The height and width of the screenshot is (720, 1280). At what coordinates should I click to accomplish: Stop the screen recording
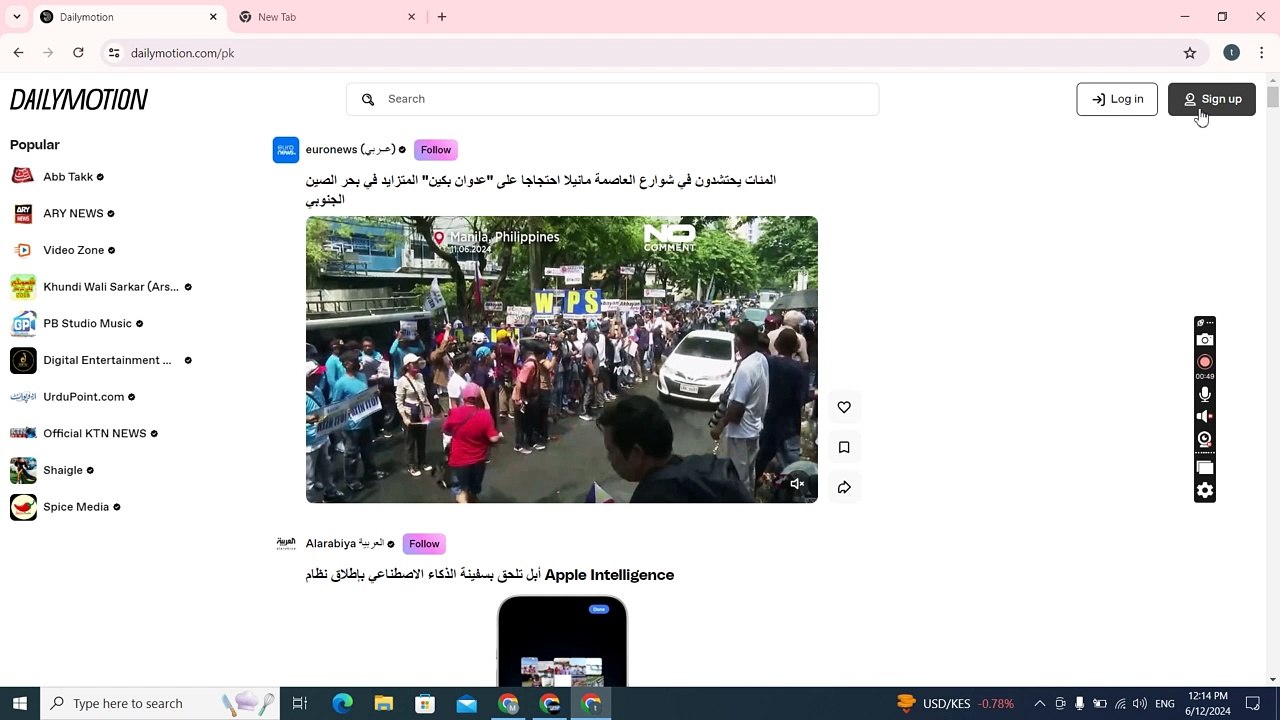1205,362
